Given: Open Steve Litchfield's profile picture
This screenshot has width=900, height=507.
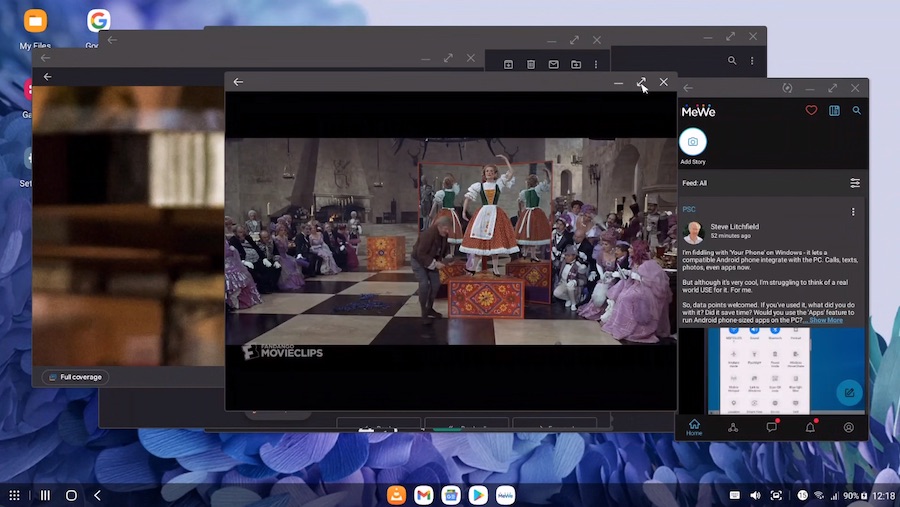Looking at the screenshot, I should pyautogui.click(x=693, y=232).
